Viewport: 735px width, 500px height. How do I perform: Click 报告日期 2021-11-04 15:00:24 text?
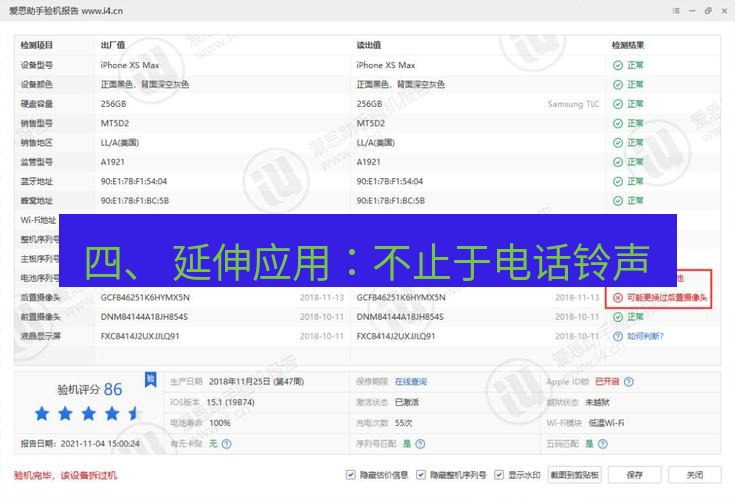[80, 444]
